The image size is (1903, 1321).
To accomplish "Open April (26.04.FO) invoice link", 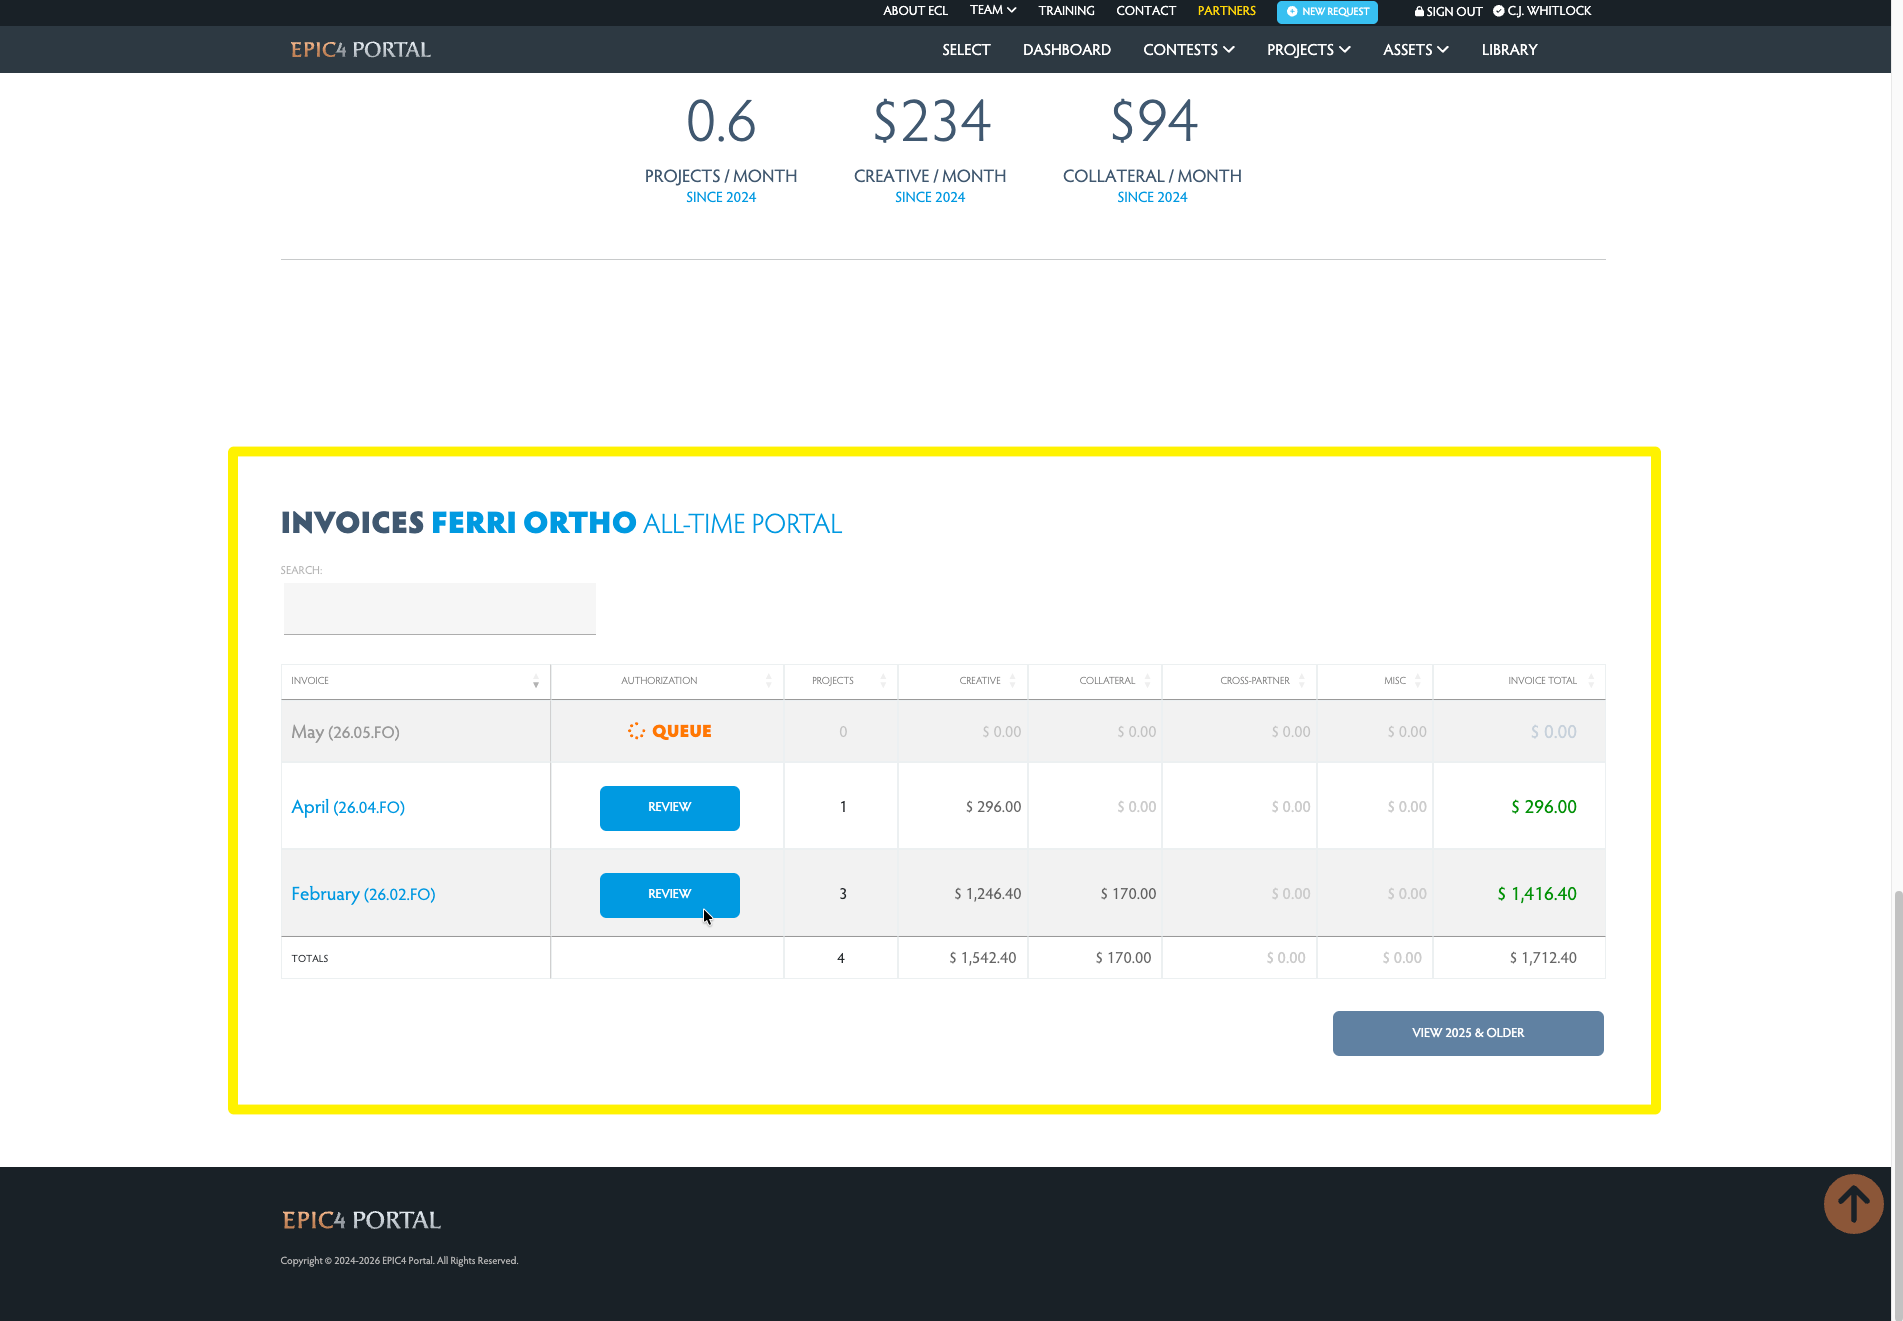I will pyautogui.click(x=348, y=807).
